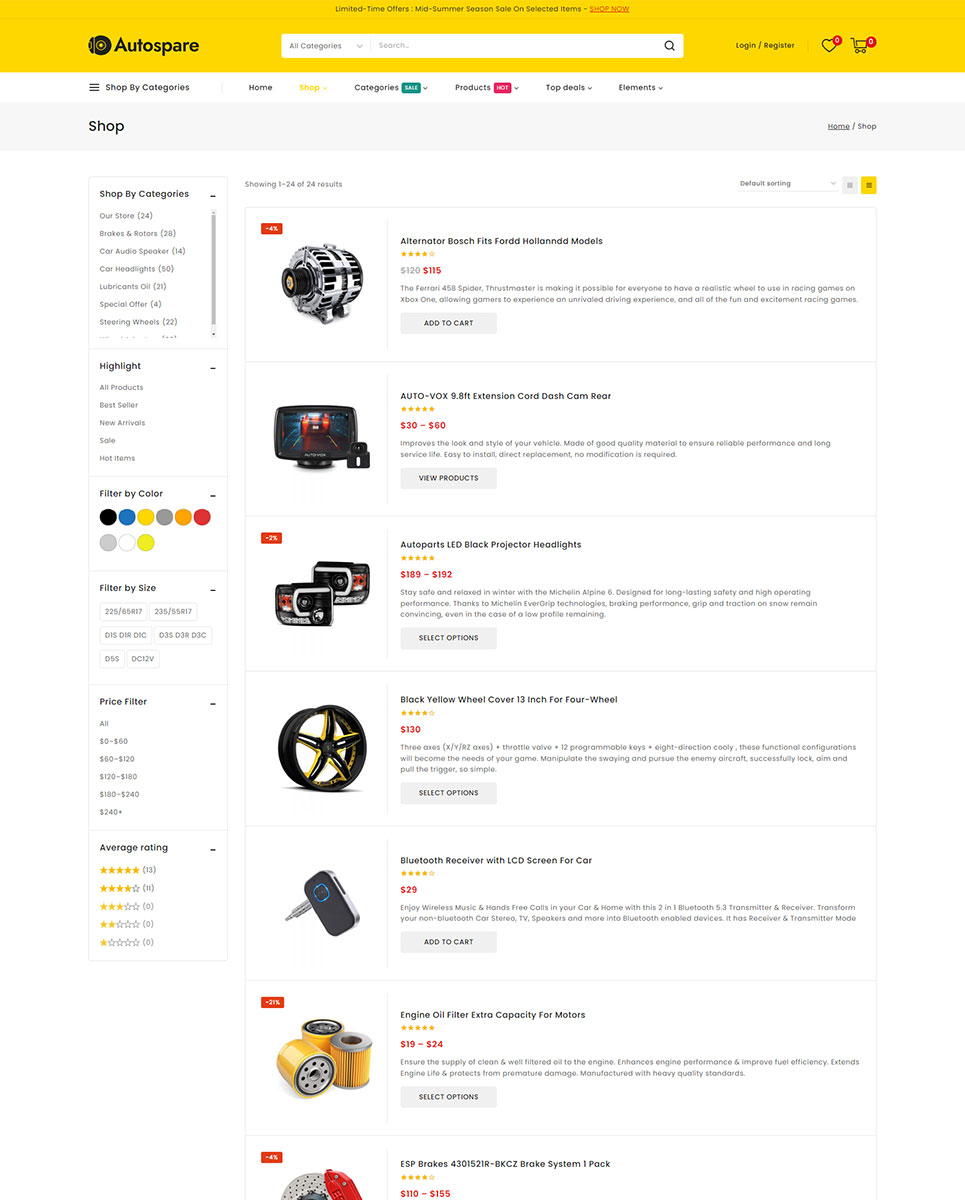Collapse the Average rating section
This screenshot has width=965, height=1200.
[213, 849]
